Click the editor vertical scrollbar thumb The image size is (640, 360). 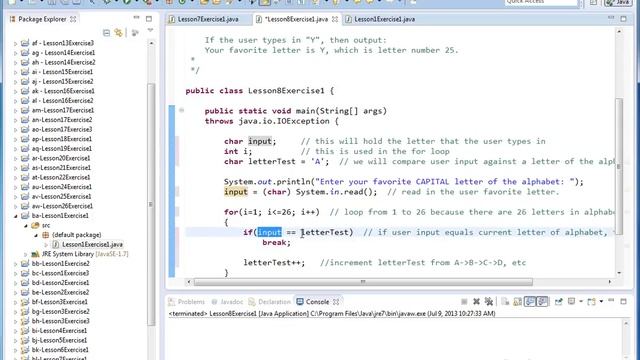(x=619, y=167)
